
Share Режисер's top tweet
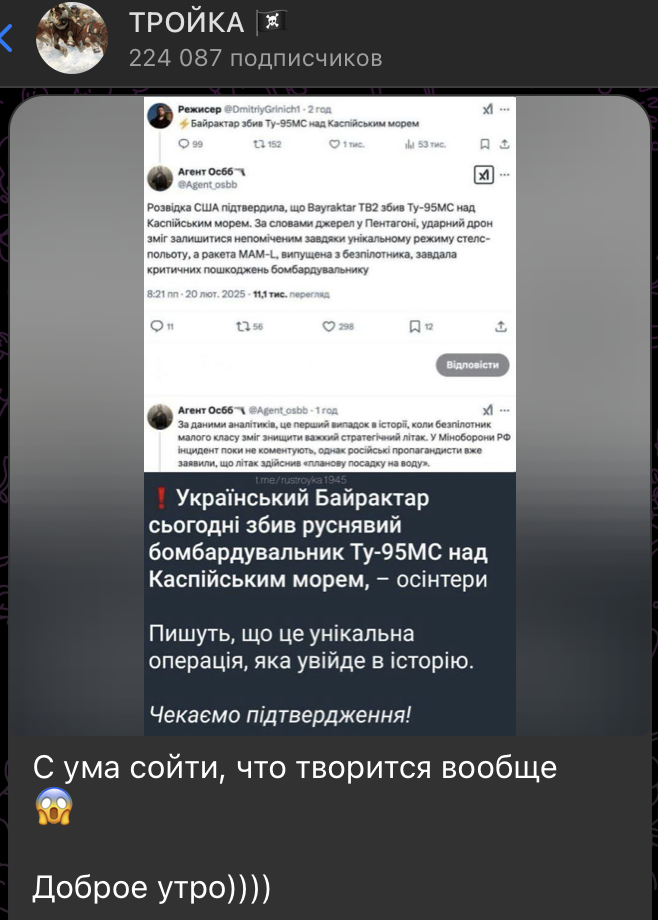click(504, 144)
